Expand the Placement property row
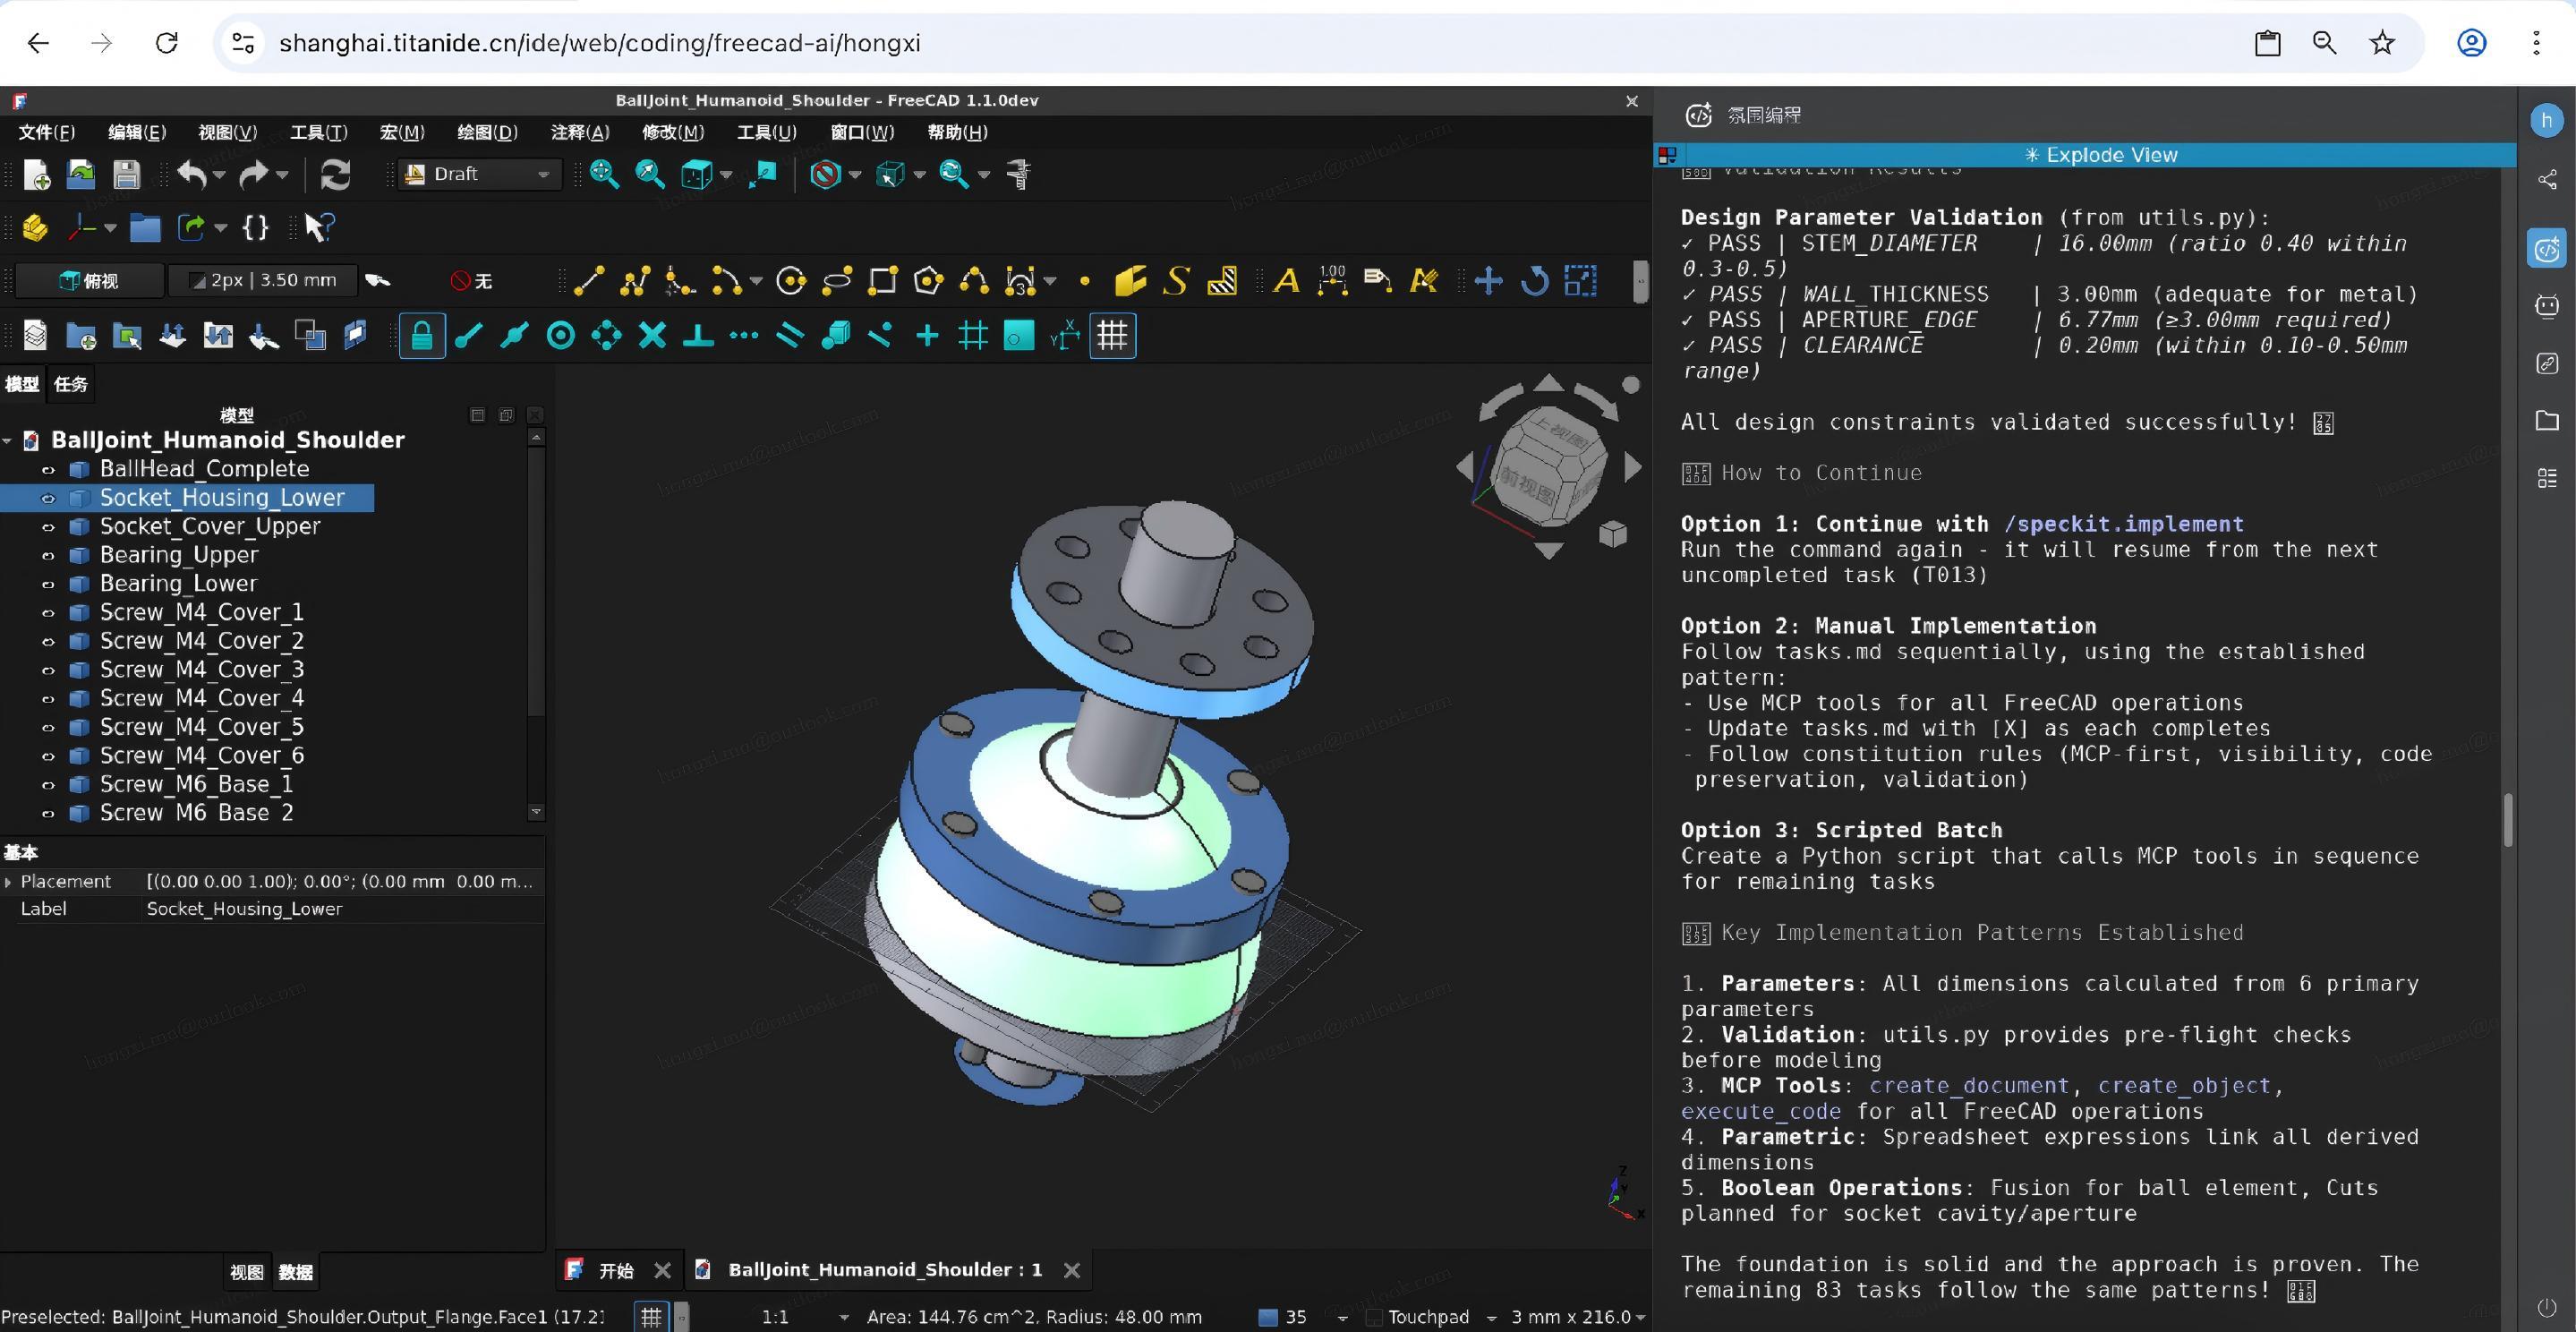 (x=10, y=881)
